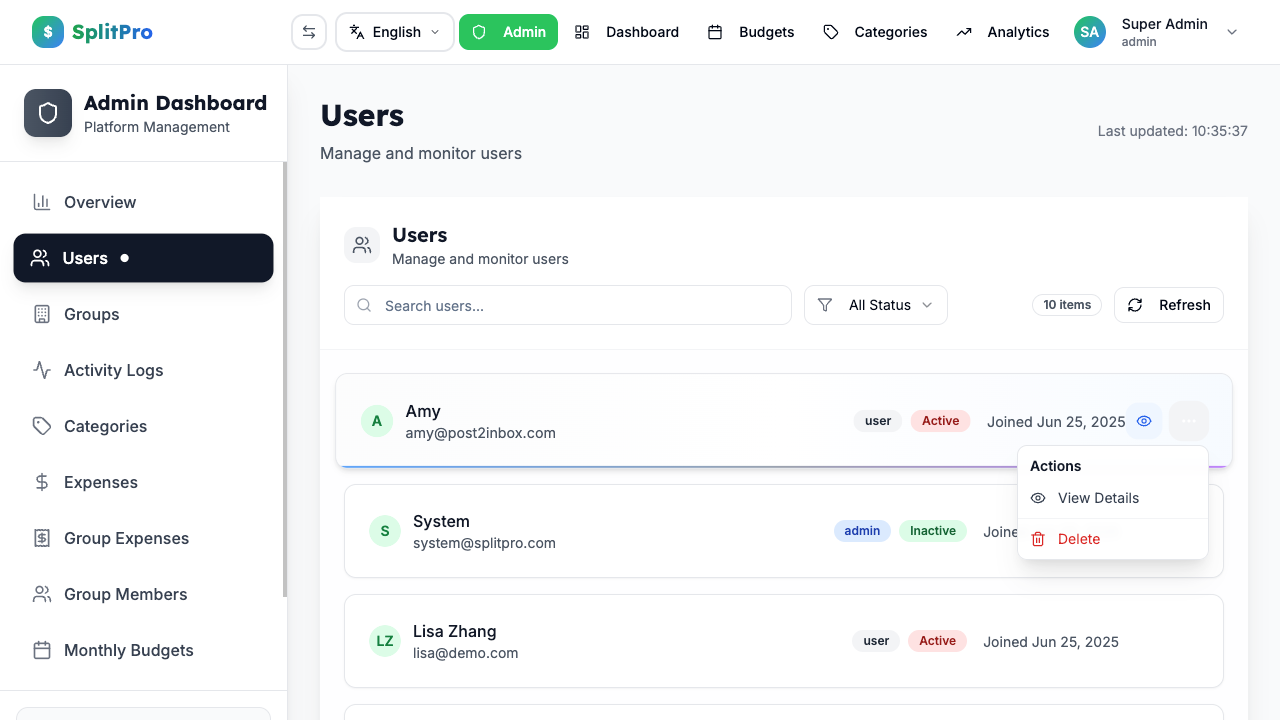Open the ellipsis actions menu on Amy's row
The width and height of the screenshot is (1280, 720).
pos(1188,421)
